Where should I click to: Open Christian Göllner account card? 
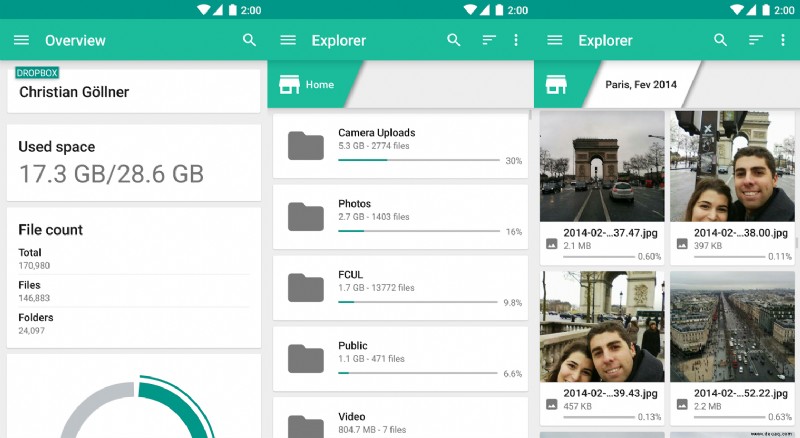point(134,91)
